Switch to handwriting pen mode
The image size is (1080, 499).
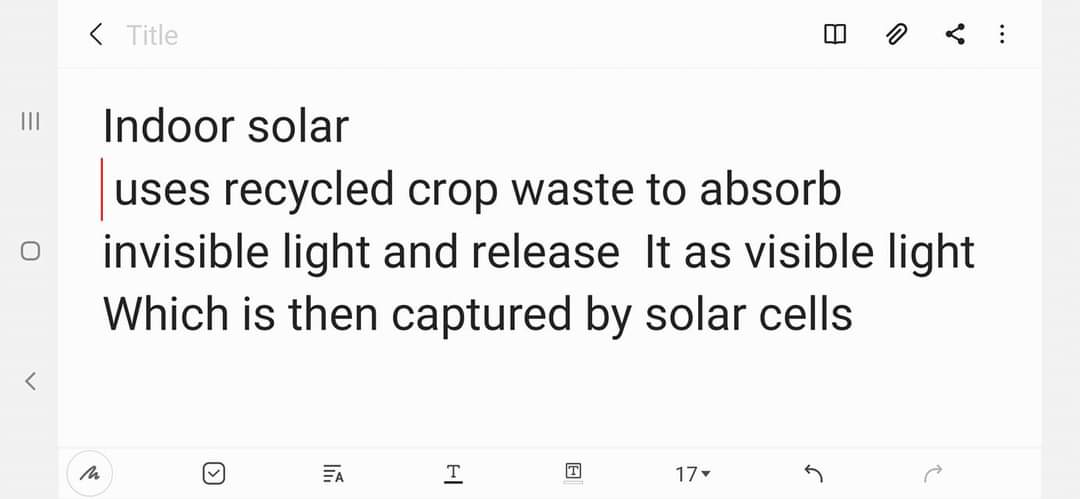tap(89, 473)
